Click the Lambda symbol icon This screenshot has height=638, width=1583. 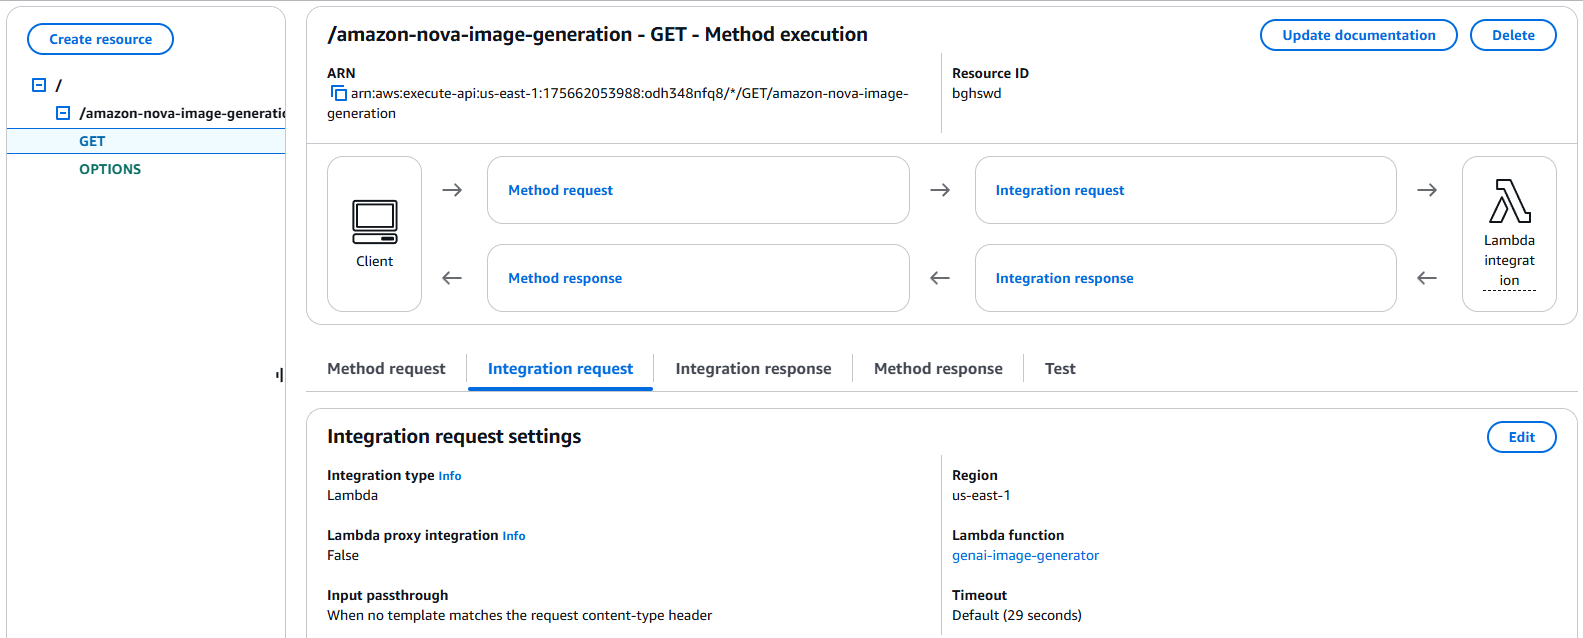[1509, 201]
